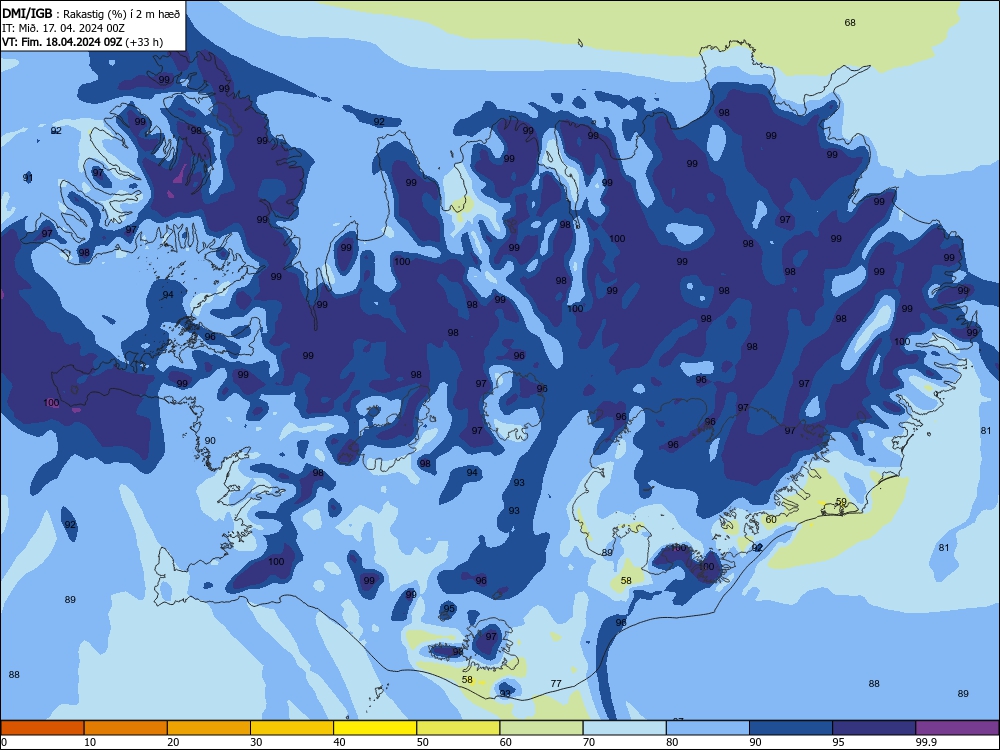Click the "91" humidity value on the map

click(x=27, y=177)
